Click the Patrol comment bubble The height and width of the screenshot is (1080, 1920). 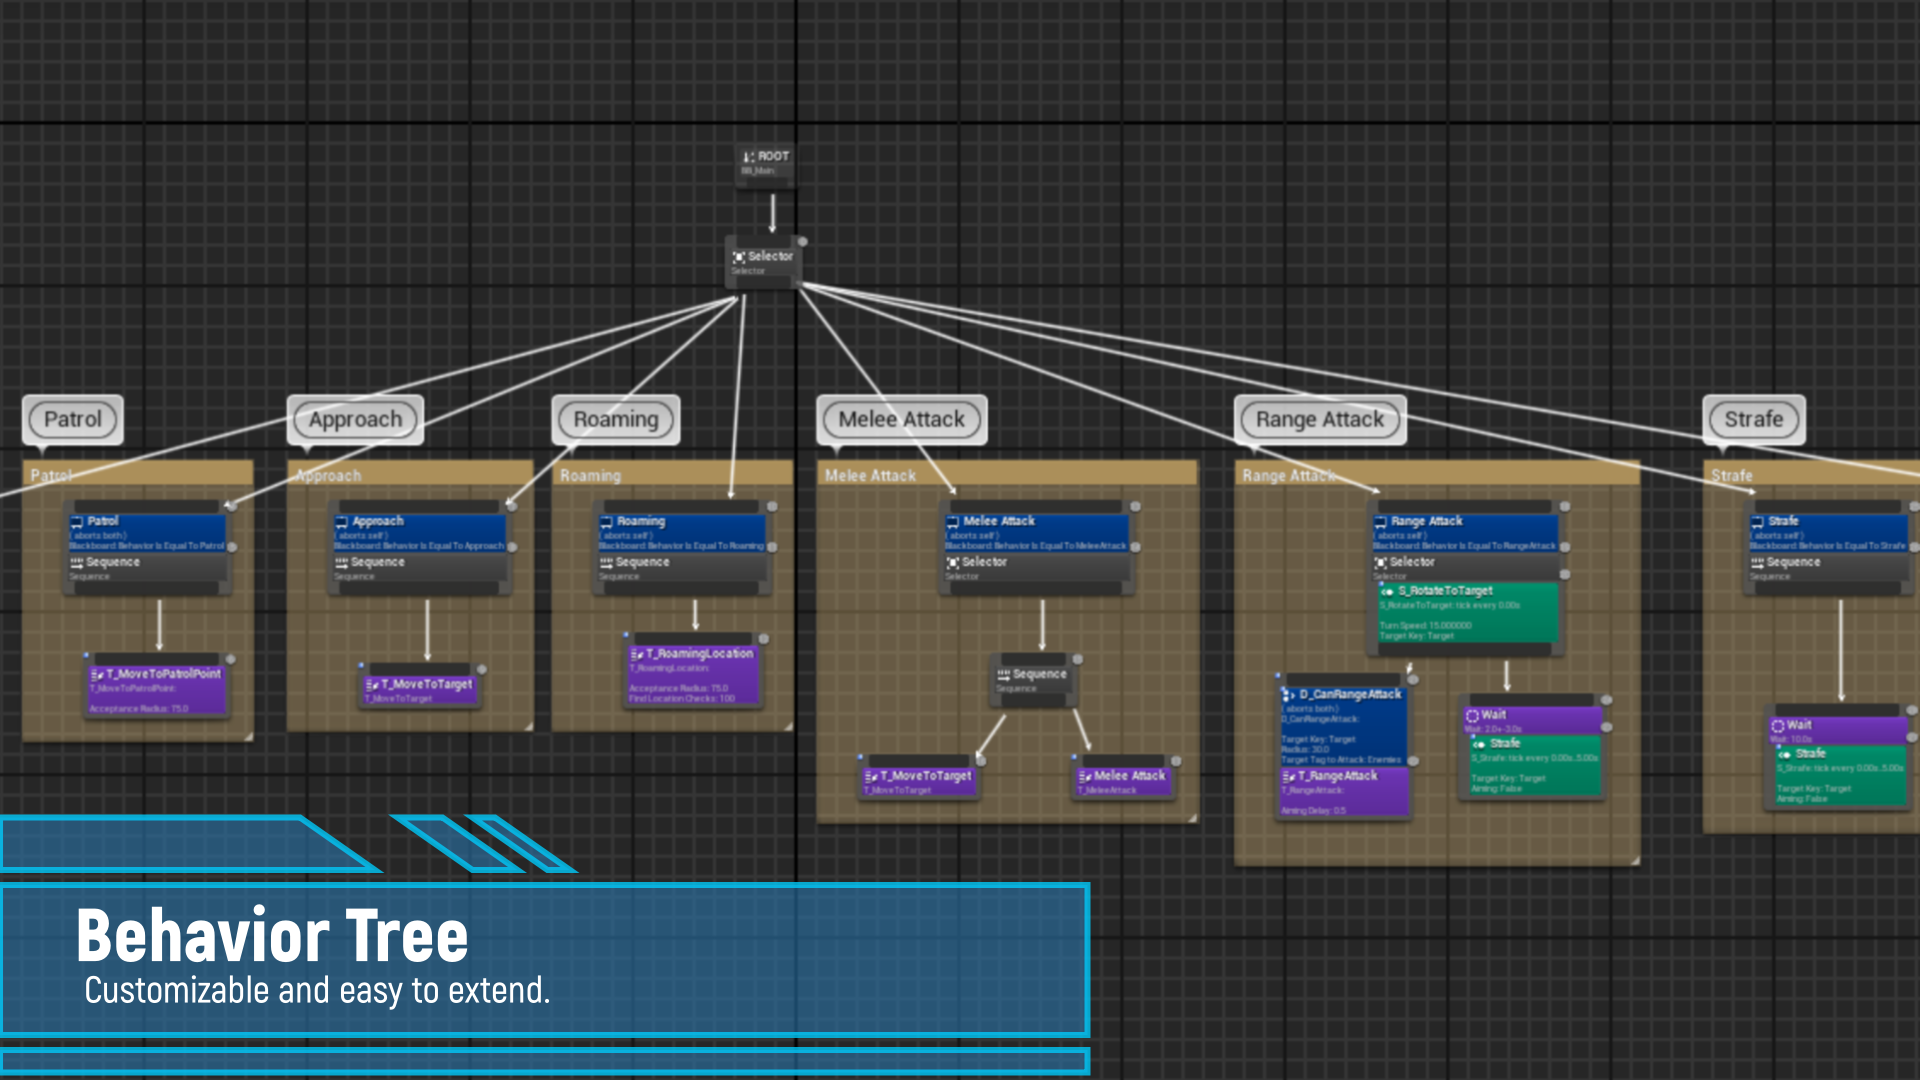73,419
